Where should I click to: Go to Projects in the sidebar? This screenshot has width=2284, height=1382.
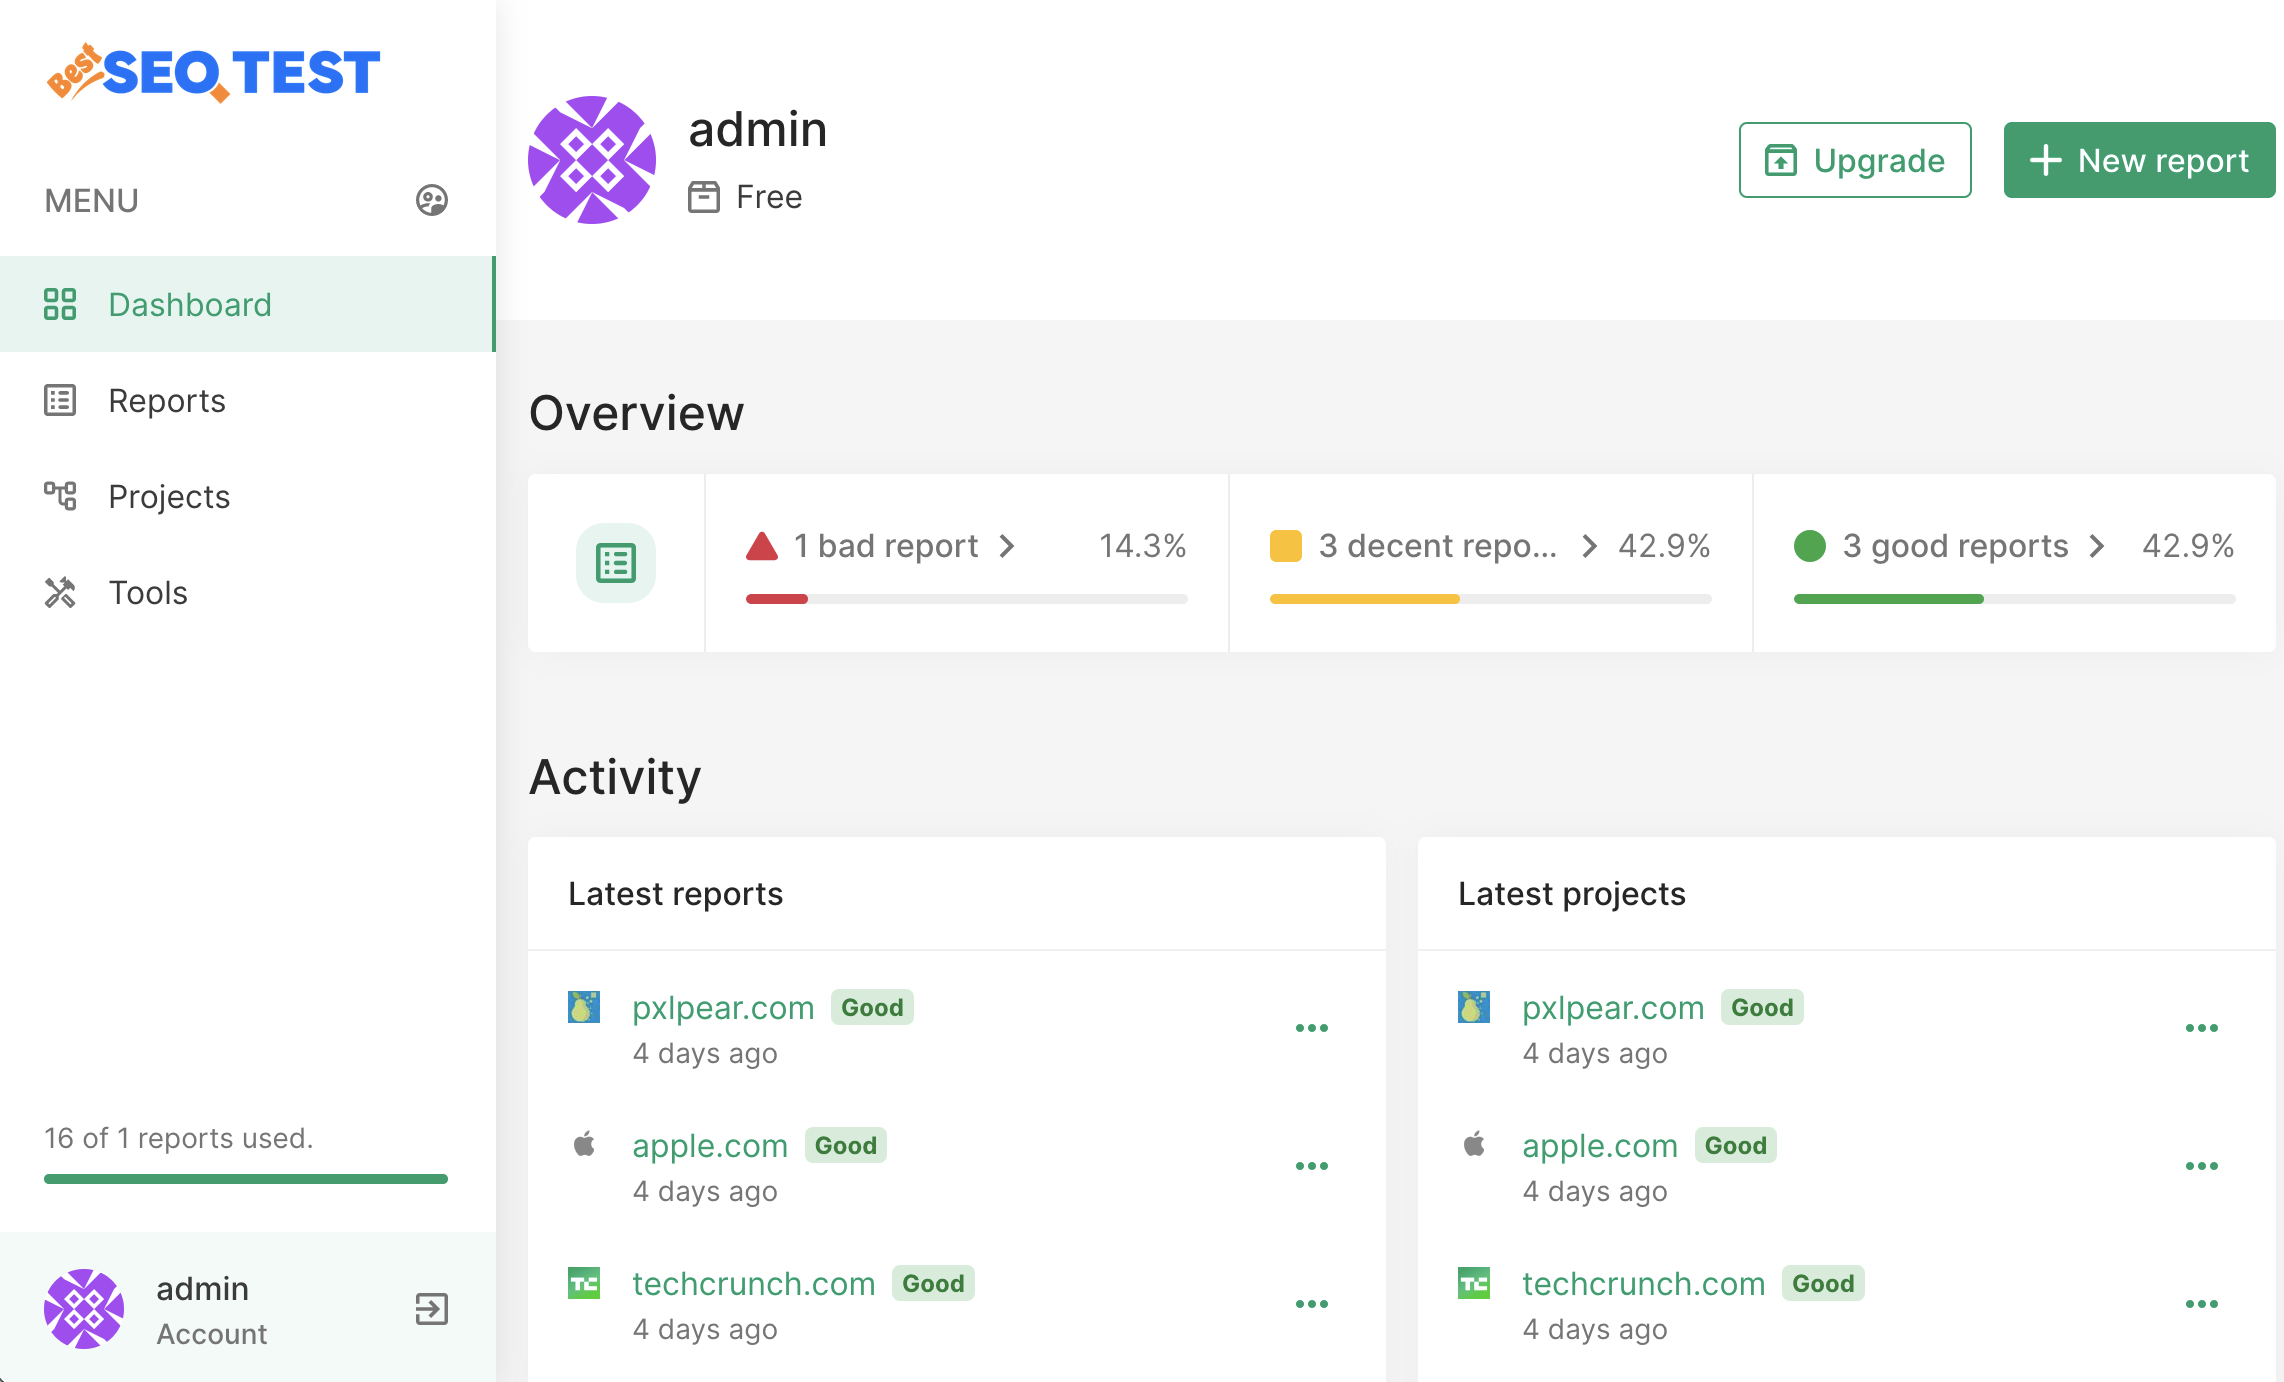click(x=168, y=497)
